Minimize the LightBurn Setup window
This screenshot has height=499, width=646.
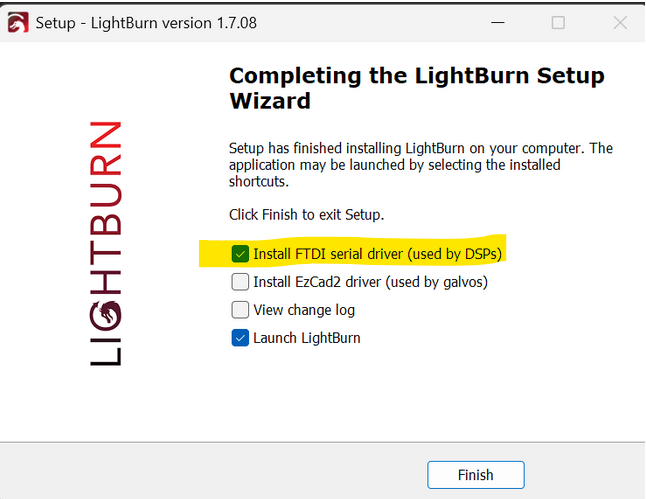point(498,23)
